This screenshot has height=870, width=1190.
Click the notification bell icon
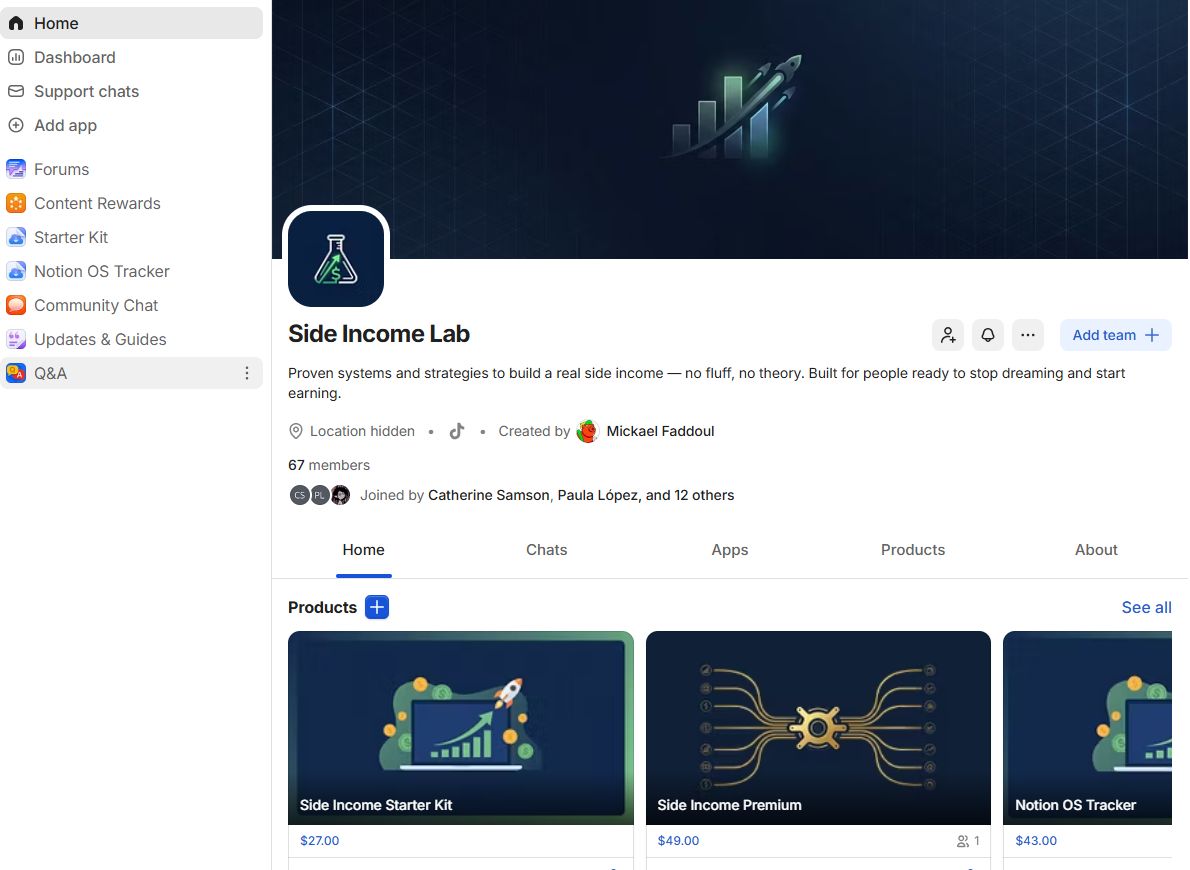click(x=987, y=335)
